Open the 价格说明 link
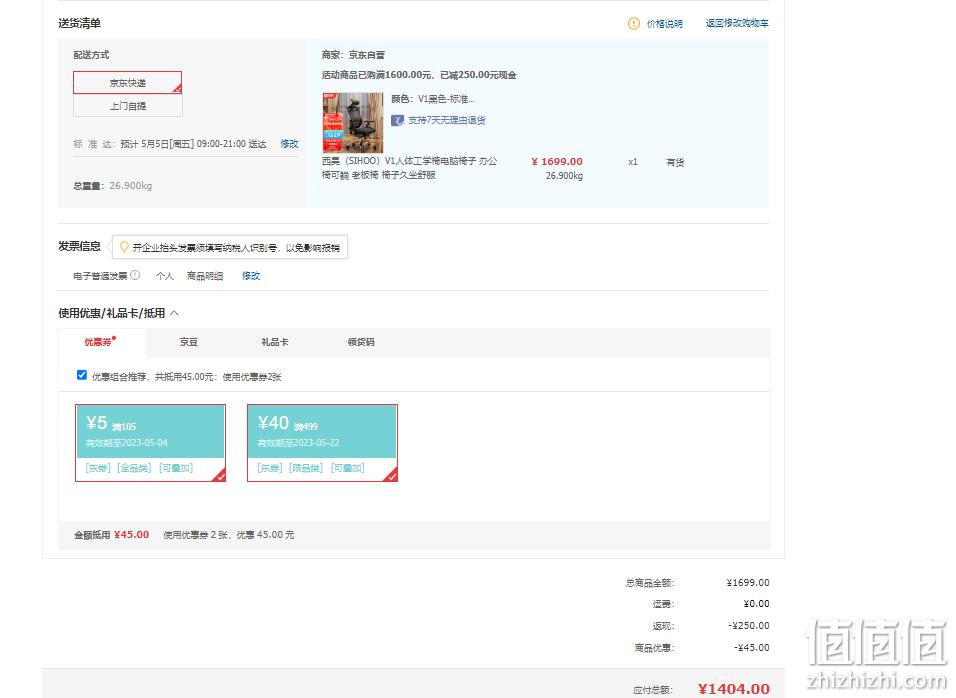This screenshot has height=698, width=956. click(x=665, y=24)
